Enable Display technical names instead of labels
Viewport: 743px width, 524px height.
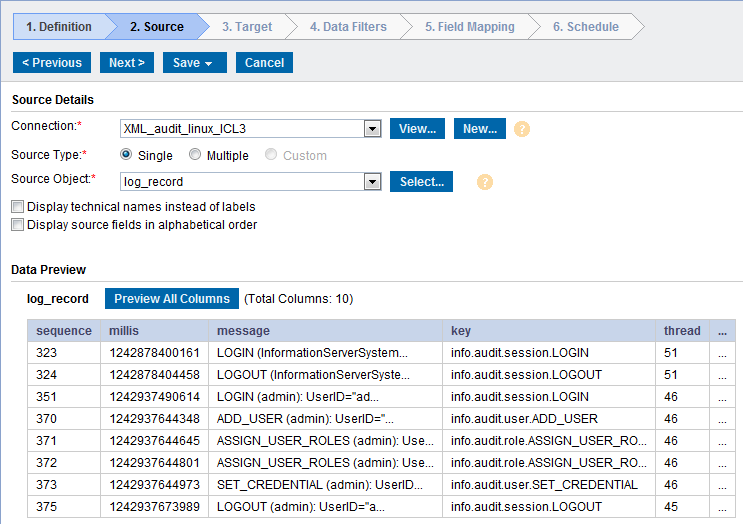click(x=18, y=207)
